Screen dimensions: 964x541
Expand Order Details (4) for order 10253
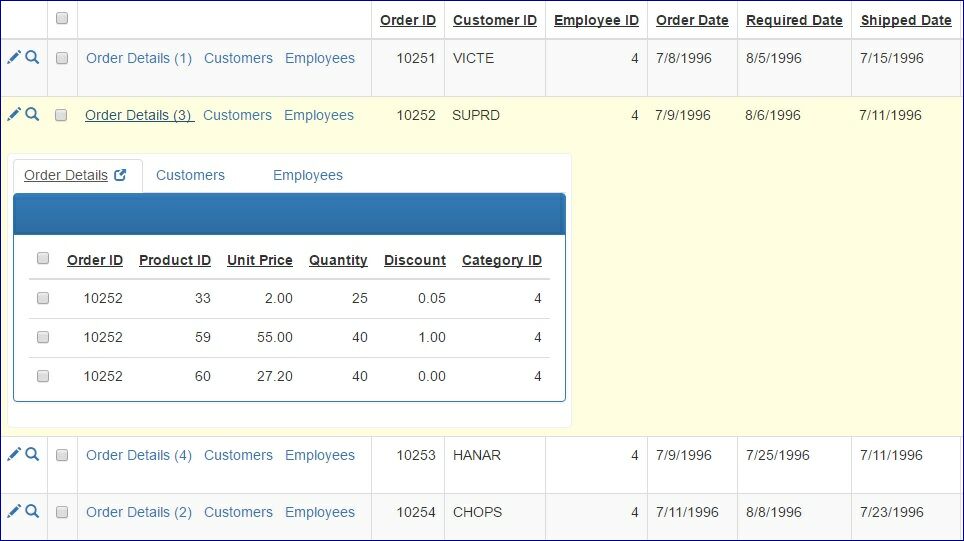pos(139,456)
